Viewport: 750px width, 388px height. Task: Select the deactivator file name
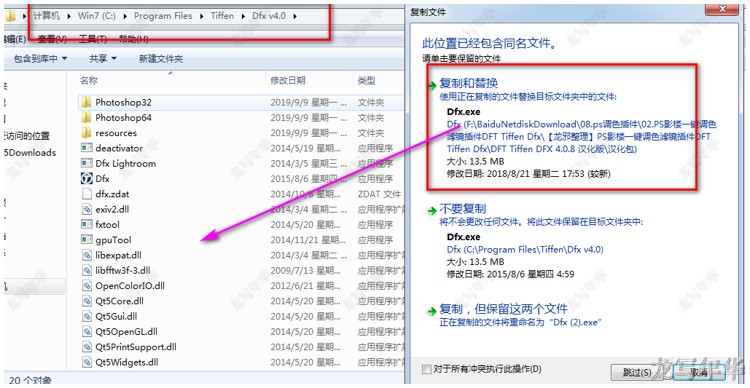(119, 148)
